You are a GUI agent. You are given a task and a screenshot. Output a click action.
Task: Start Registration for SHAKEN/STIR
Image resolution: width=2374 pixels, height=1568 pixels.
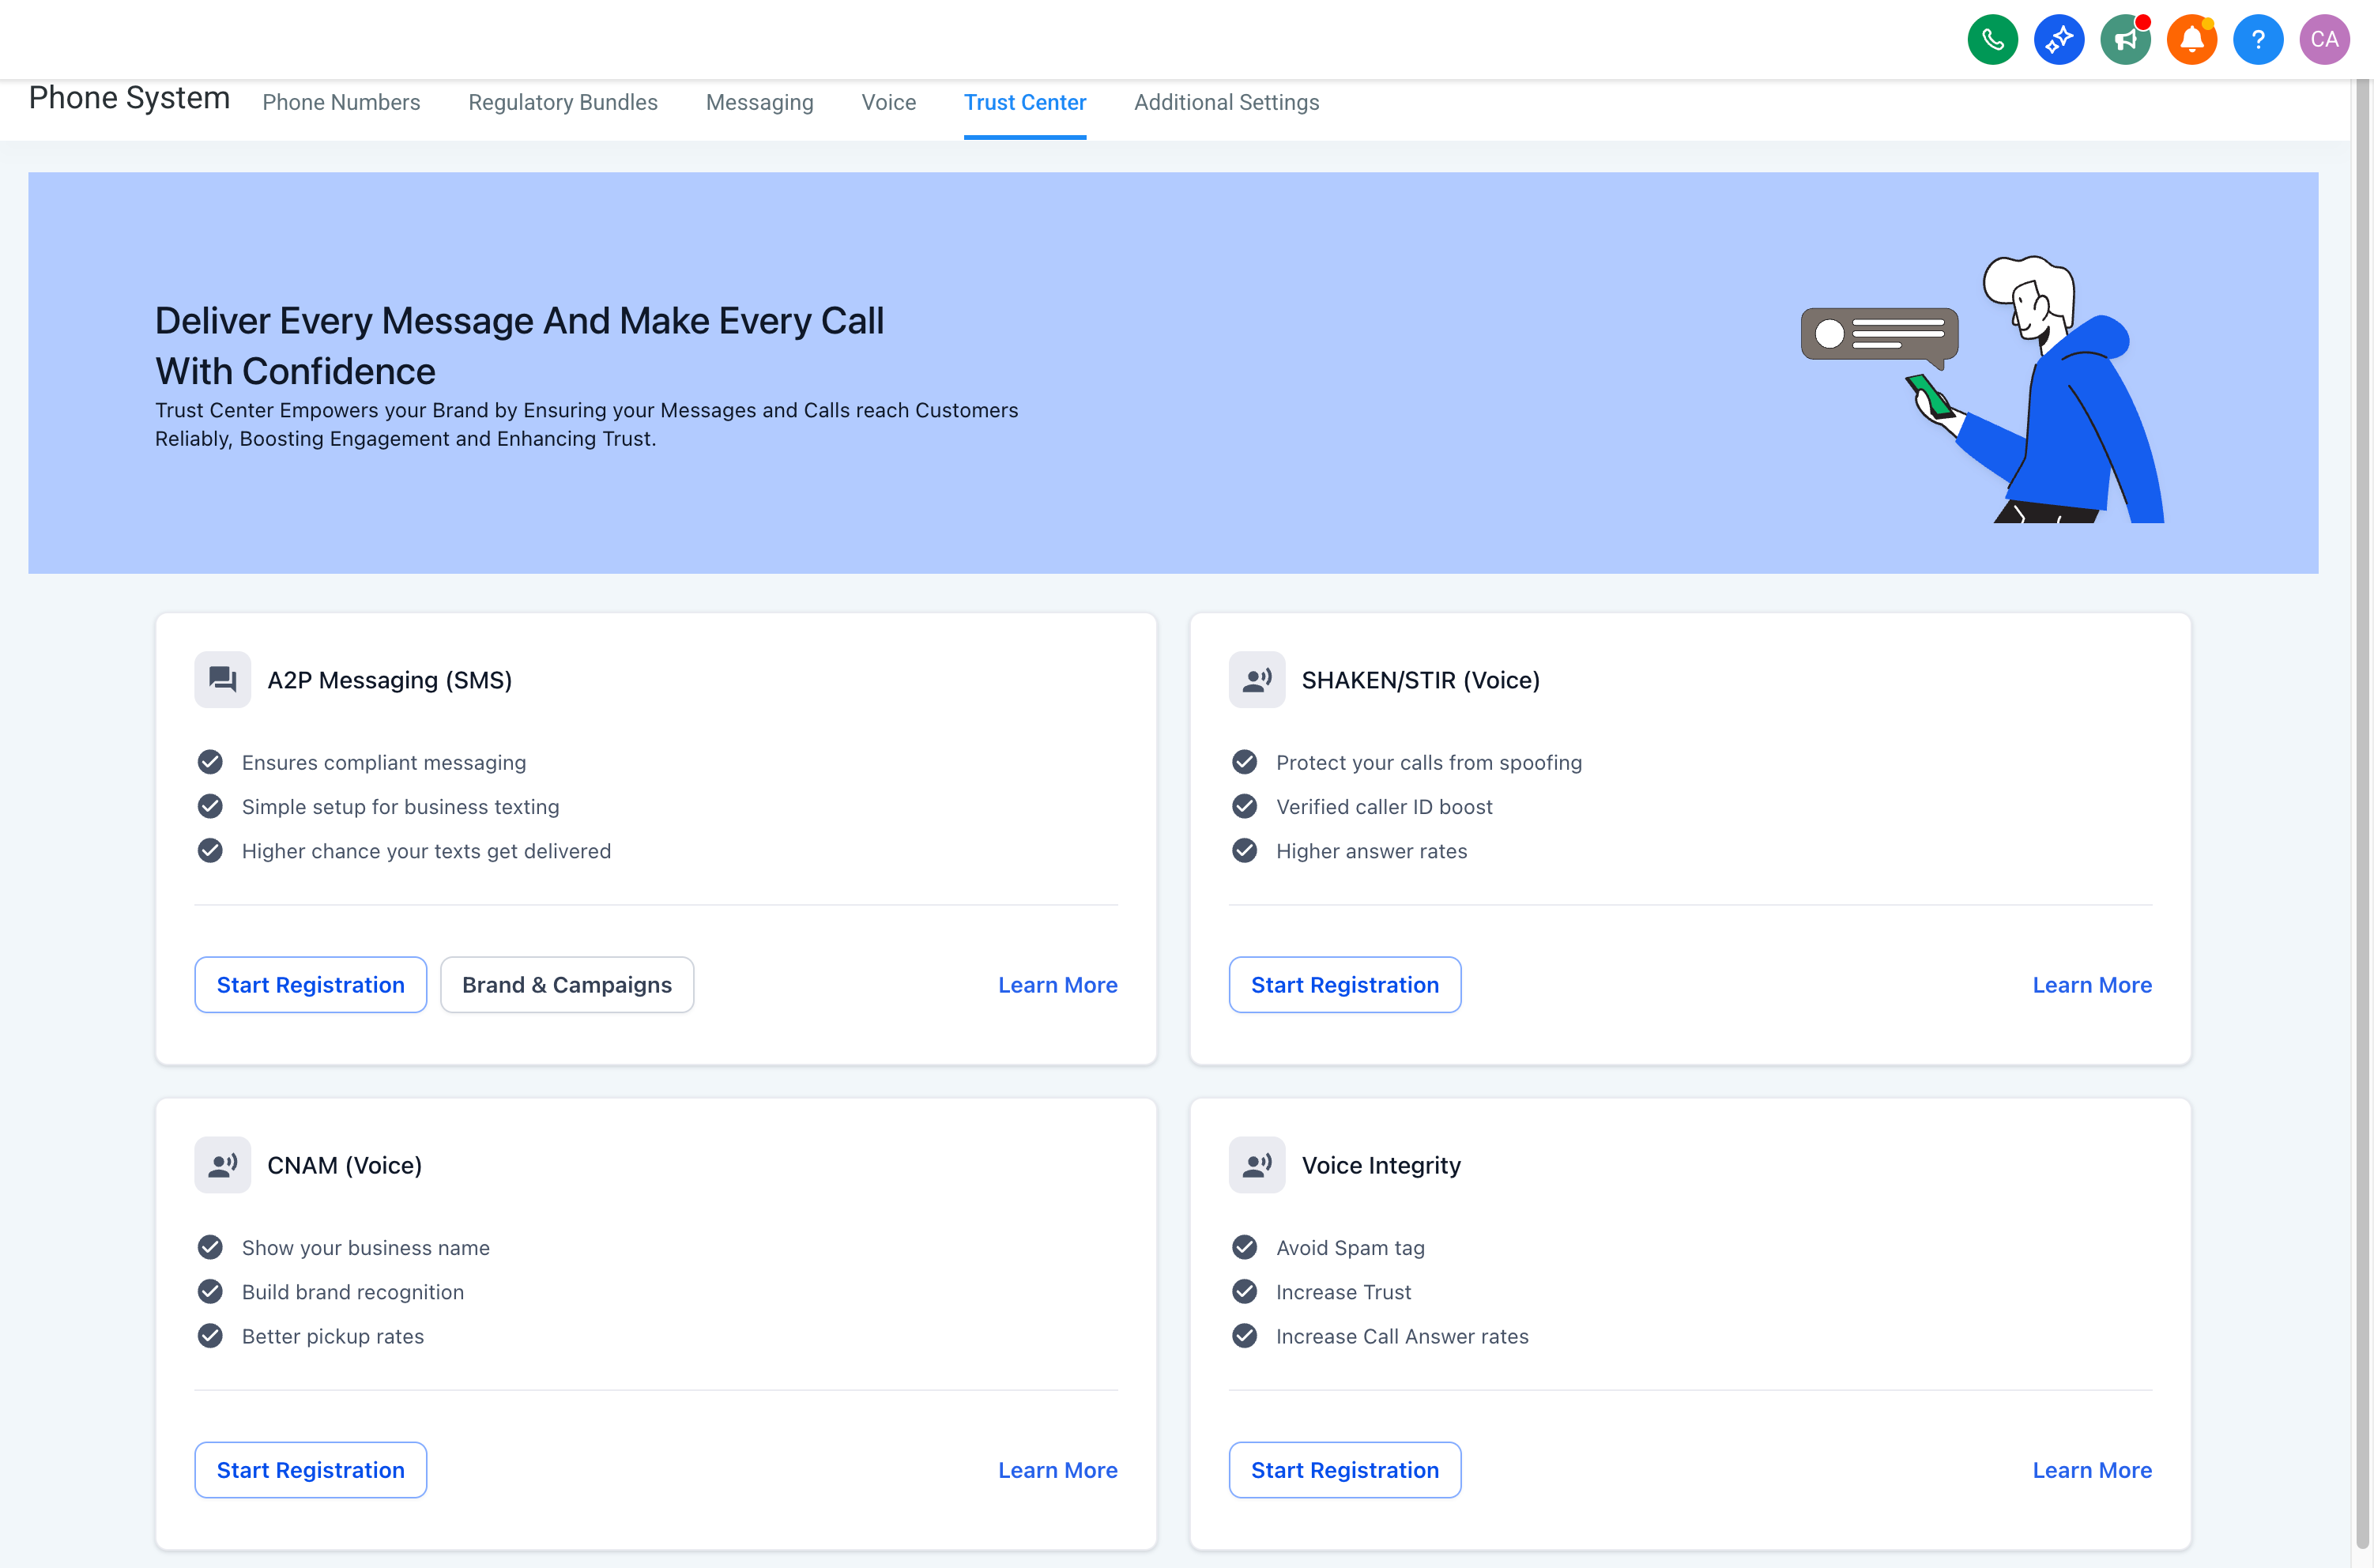[1344, 985]
